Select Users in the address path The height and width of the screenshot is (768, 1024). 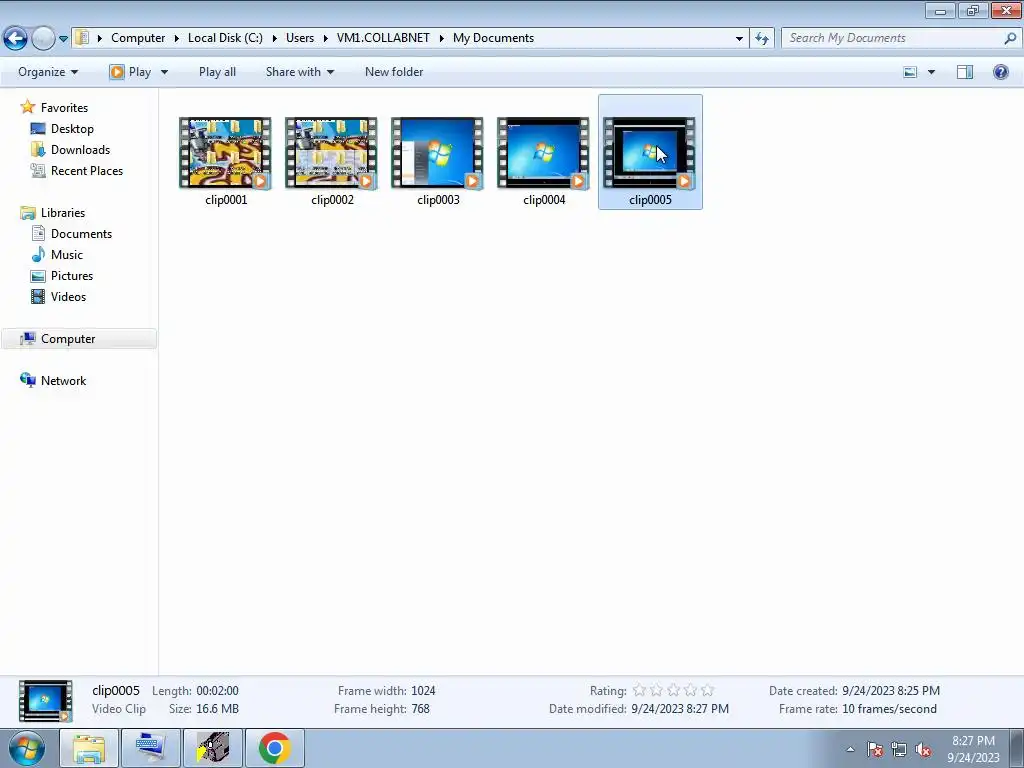coord(300,38)
